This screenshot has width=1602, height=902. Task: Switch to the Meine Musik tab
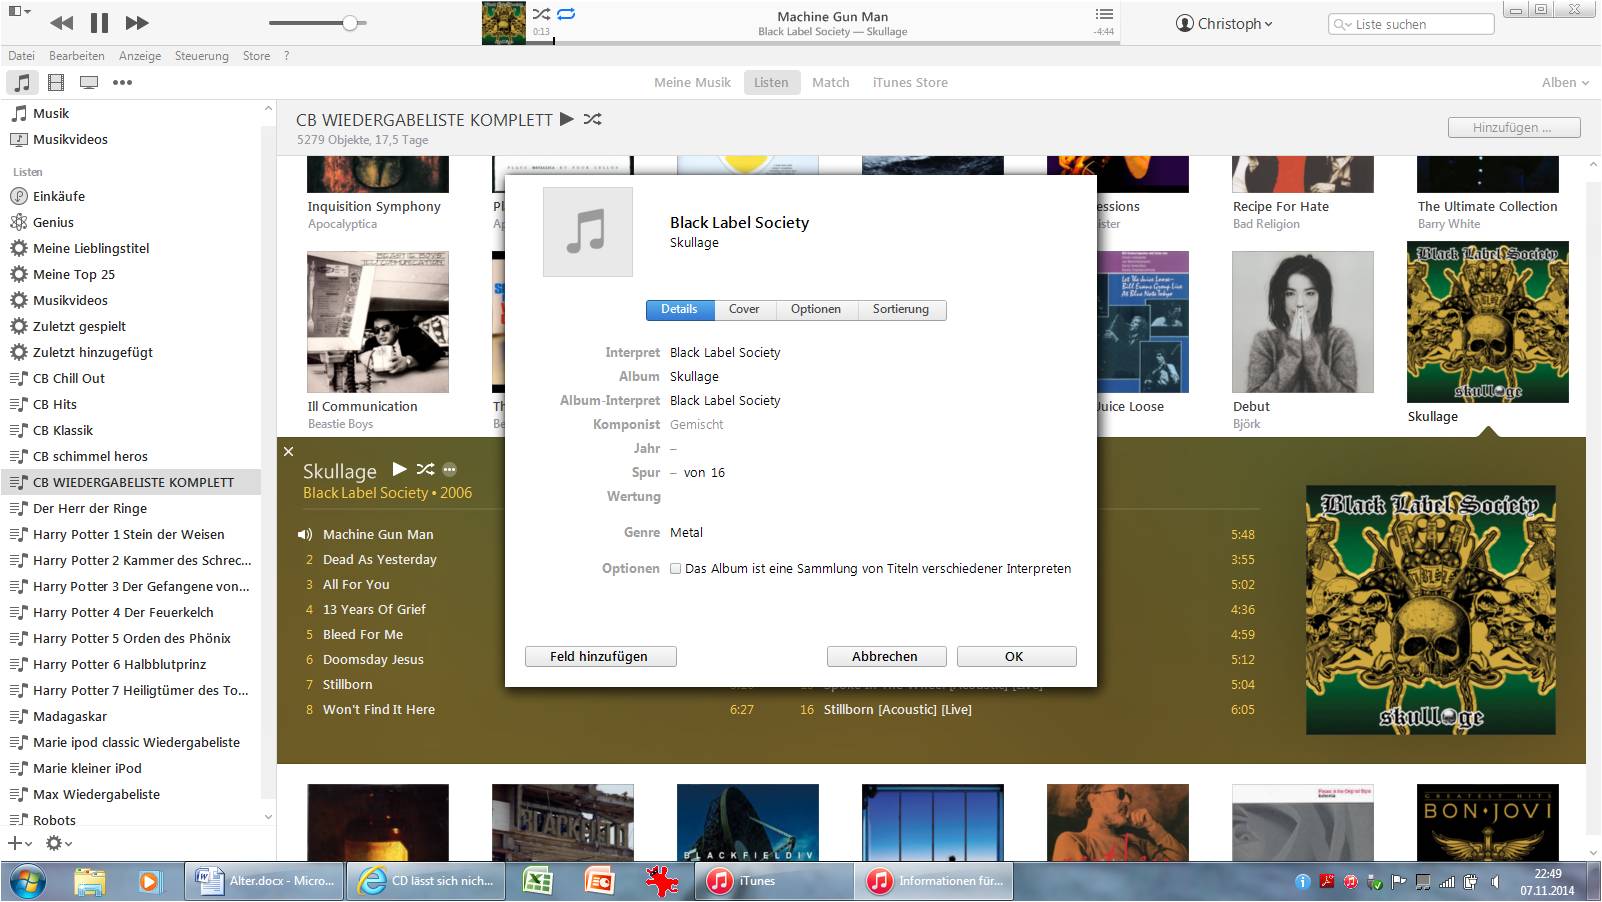point(692,83)
